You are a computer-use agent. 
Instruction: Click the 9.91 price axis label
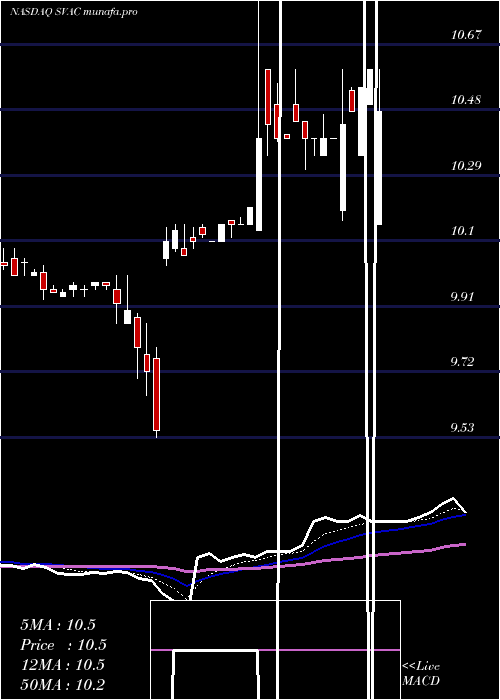(x=464, y=296)
